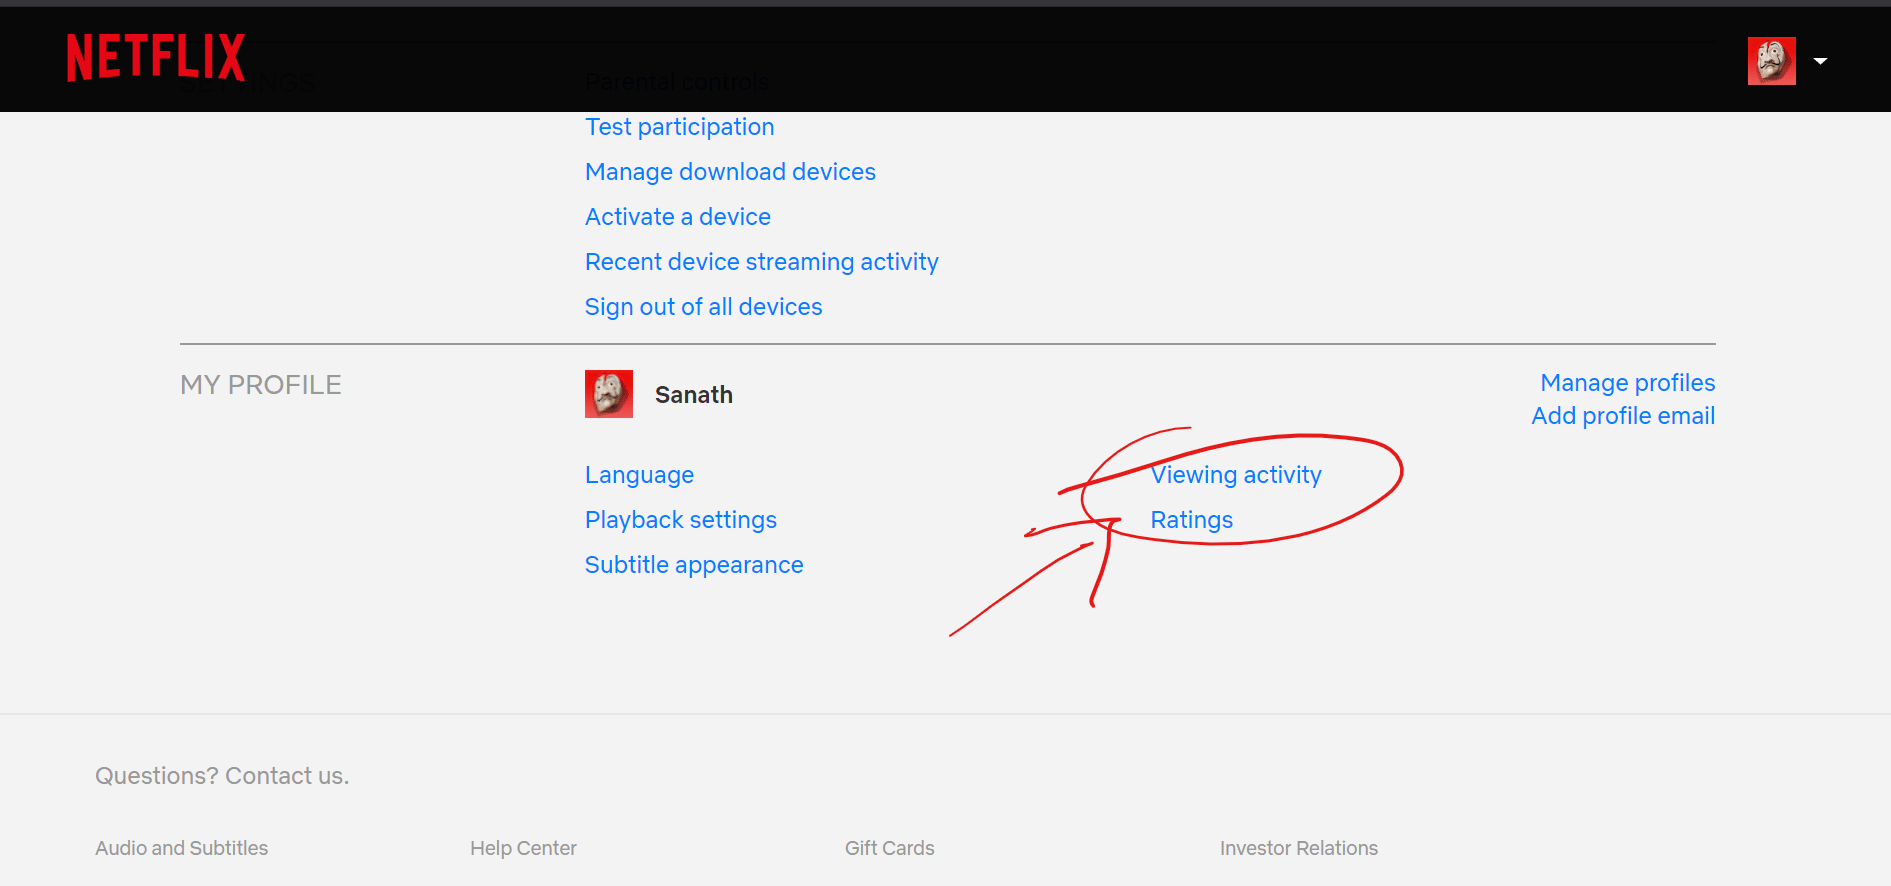
Task: Click the Netflix logo
Action: click(155, 57)
